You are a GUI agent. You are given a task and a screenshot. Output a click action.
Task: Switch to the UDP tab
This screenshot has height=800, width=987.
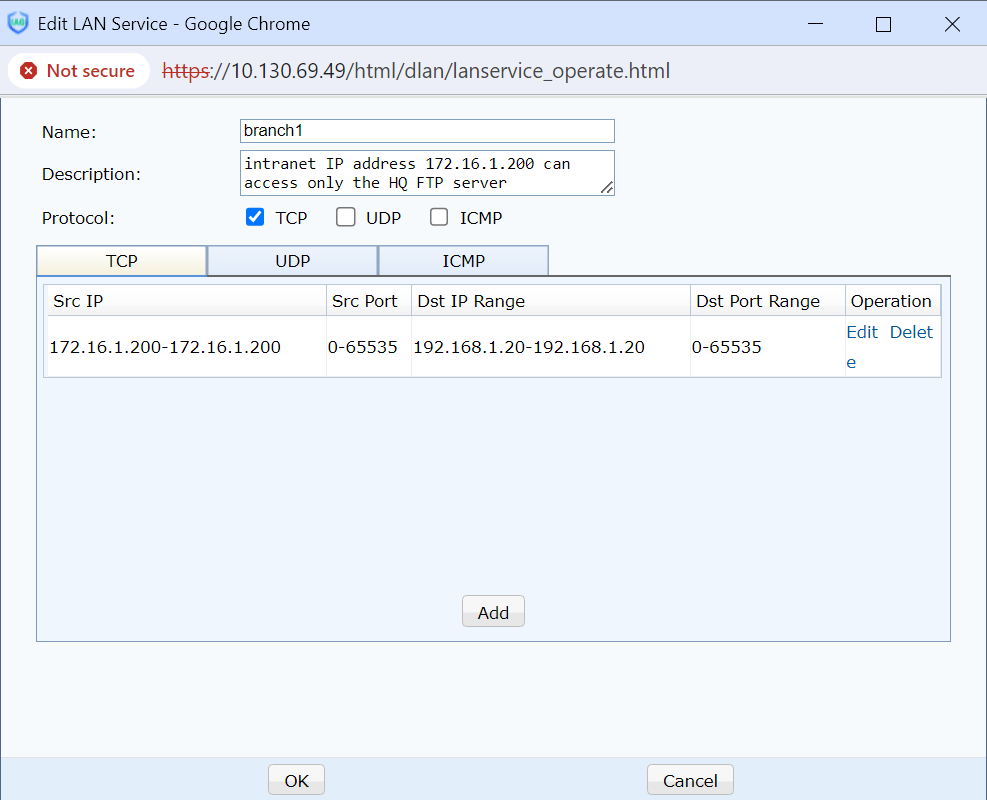tap(292, 261)
